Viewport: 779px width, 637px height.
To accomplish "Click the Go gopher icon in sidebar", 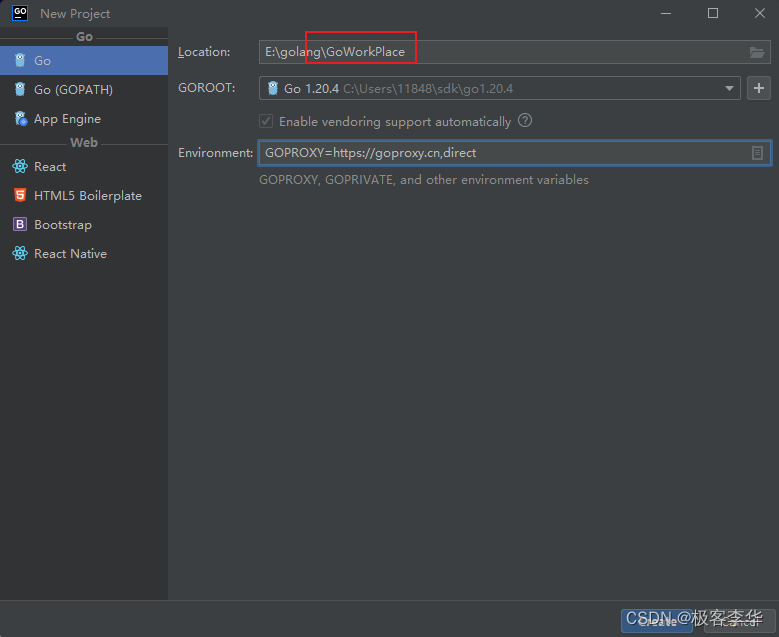I will pos(20,60).
